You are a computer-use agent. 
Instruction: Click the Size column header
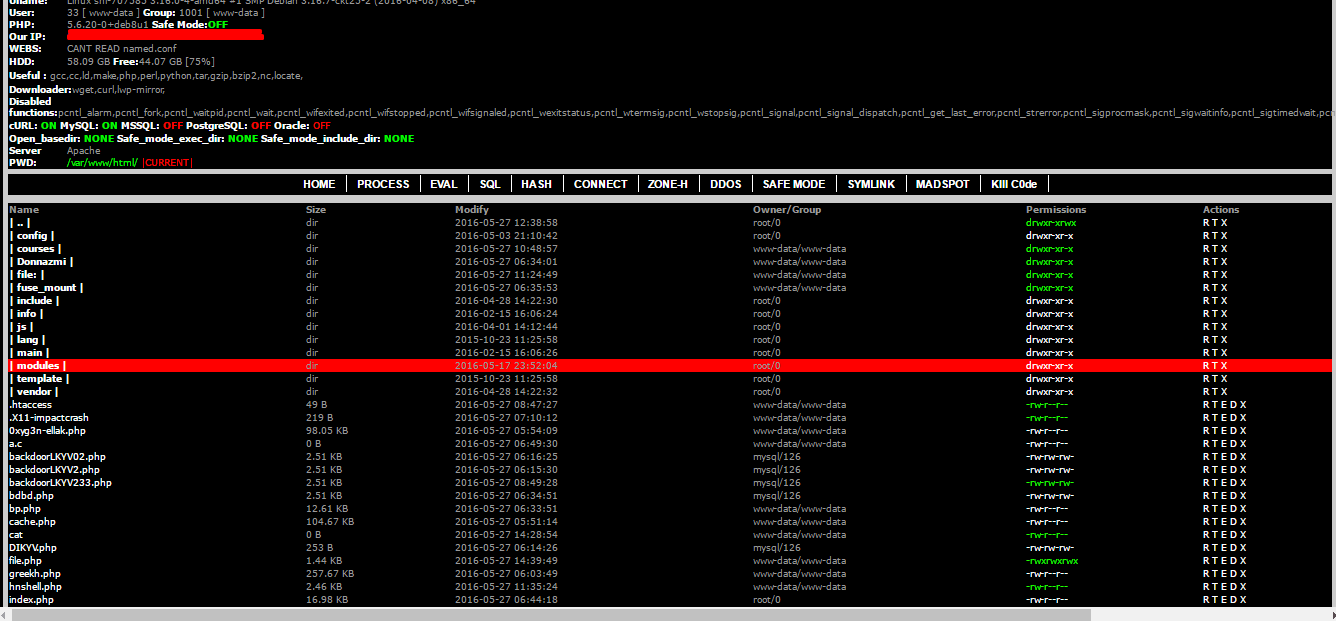tap(316, 210)
